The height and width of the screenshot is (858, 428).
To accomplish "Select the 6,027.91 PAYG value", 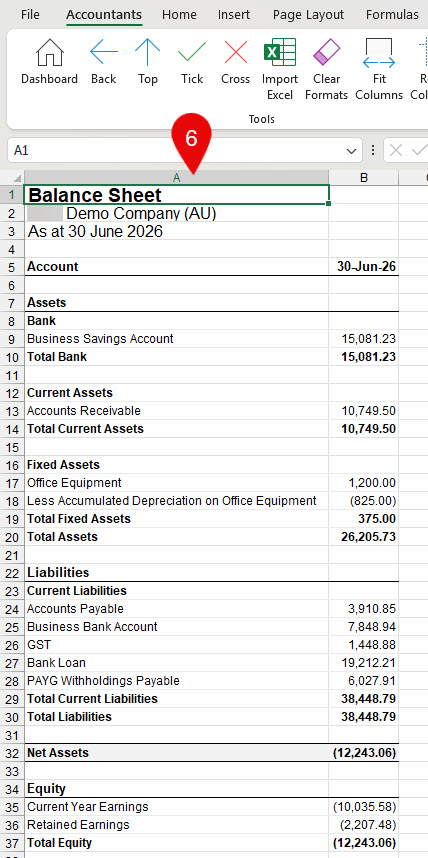I will 363,681.
